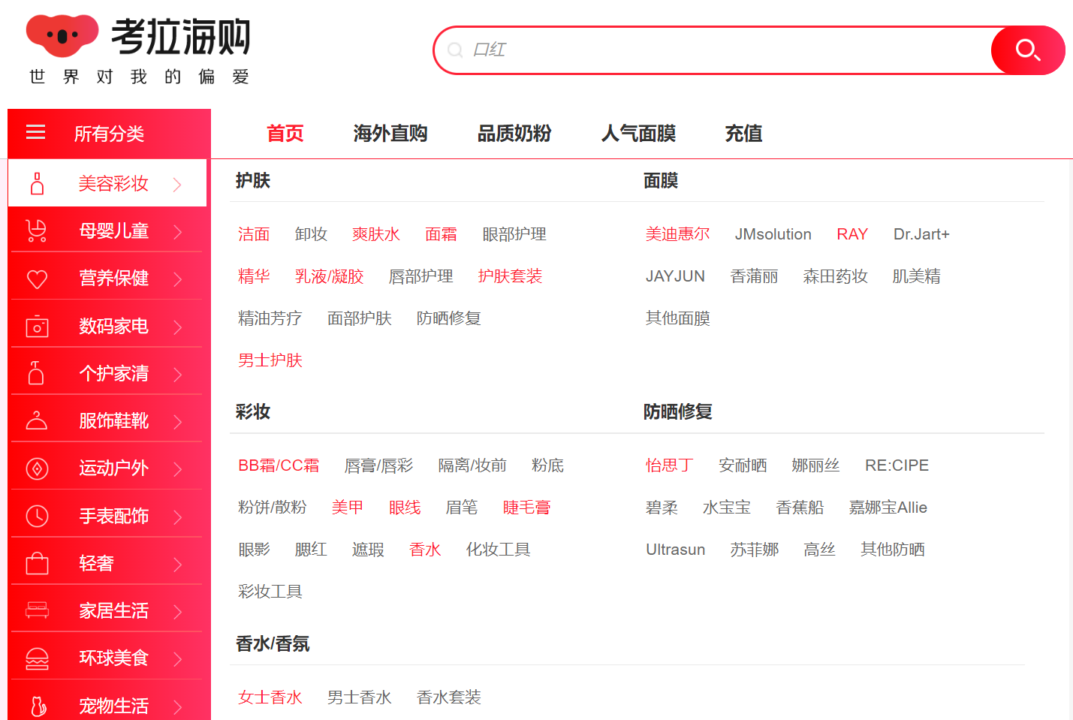Open the 海外直购 tab
1073x720 pixels.
pyautogui.click(x=390, y=133)
